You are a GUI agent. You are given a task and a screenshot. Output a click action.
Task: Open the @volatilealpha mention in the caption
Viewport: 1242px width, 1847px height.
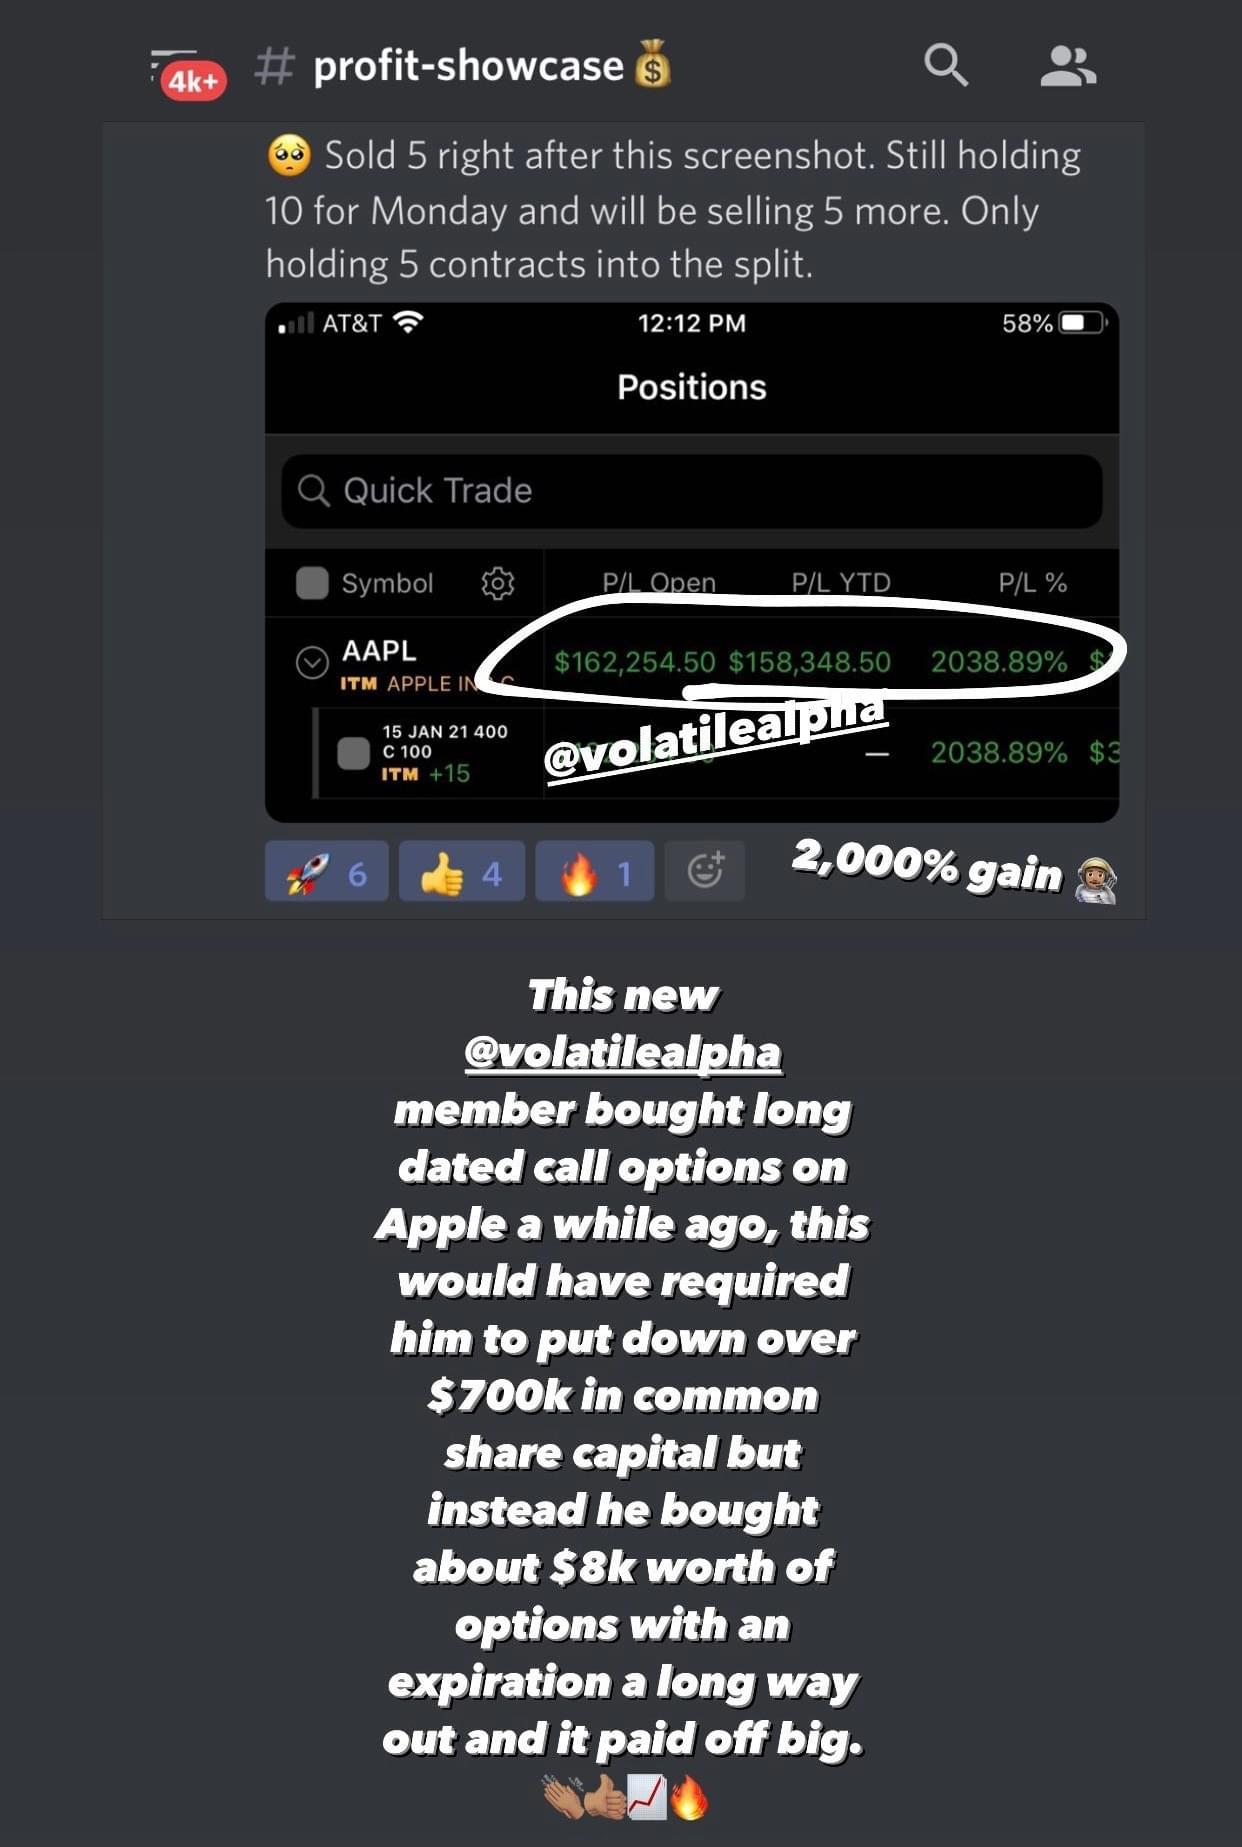click(x=623, y=1052)
